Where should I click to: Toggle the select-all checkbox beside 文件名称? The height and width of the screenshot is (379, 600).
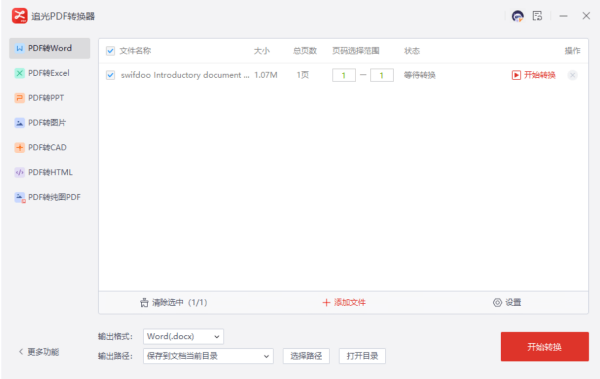[x=111, y=51]
